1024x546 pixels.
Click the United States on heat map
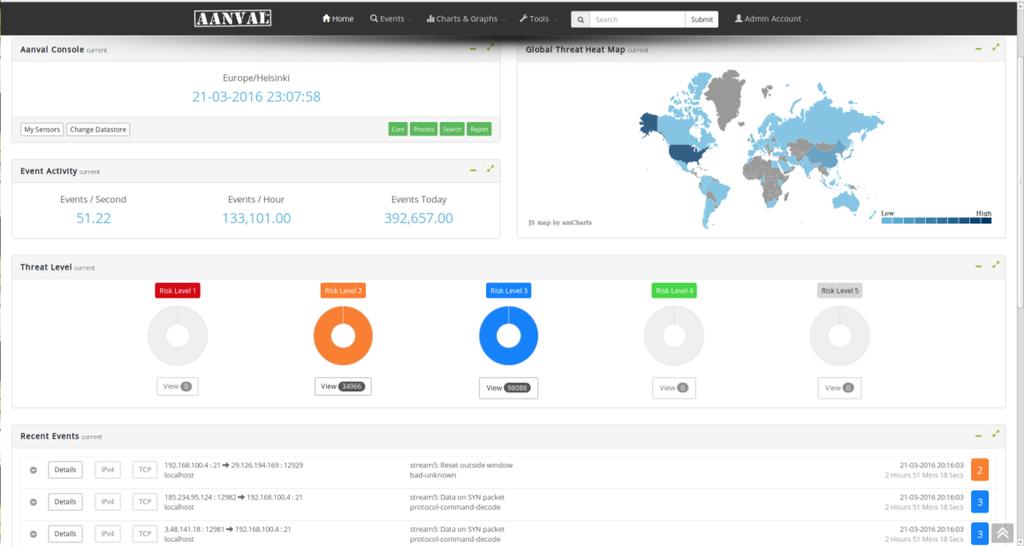tap(687, 155)
